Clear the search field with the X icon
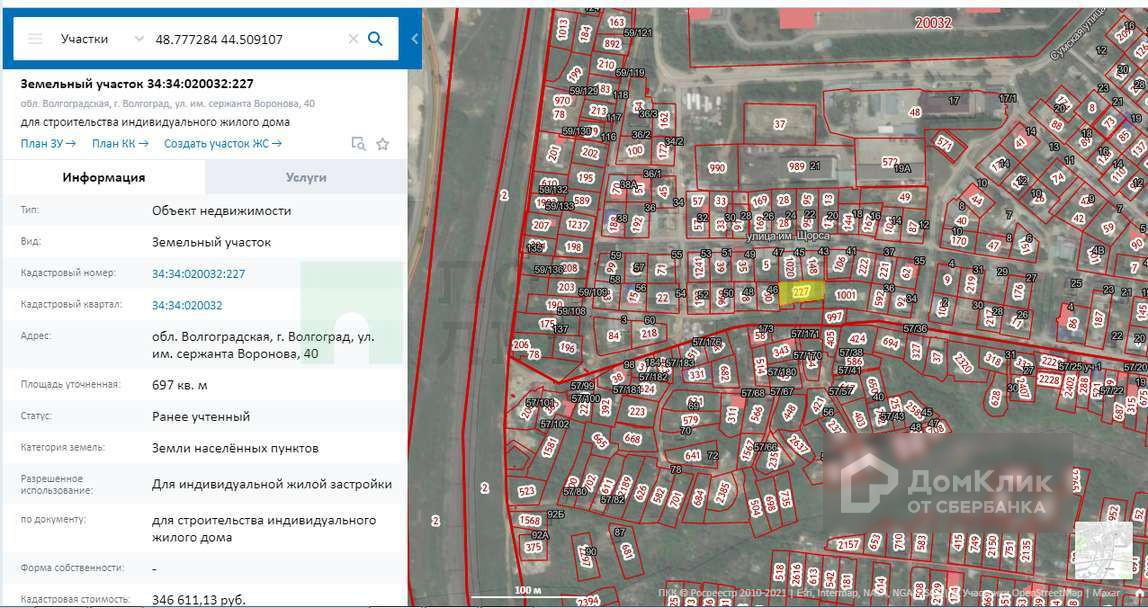 click(x=353, y=39)
